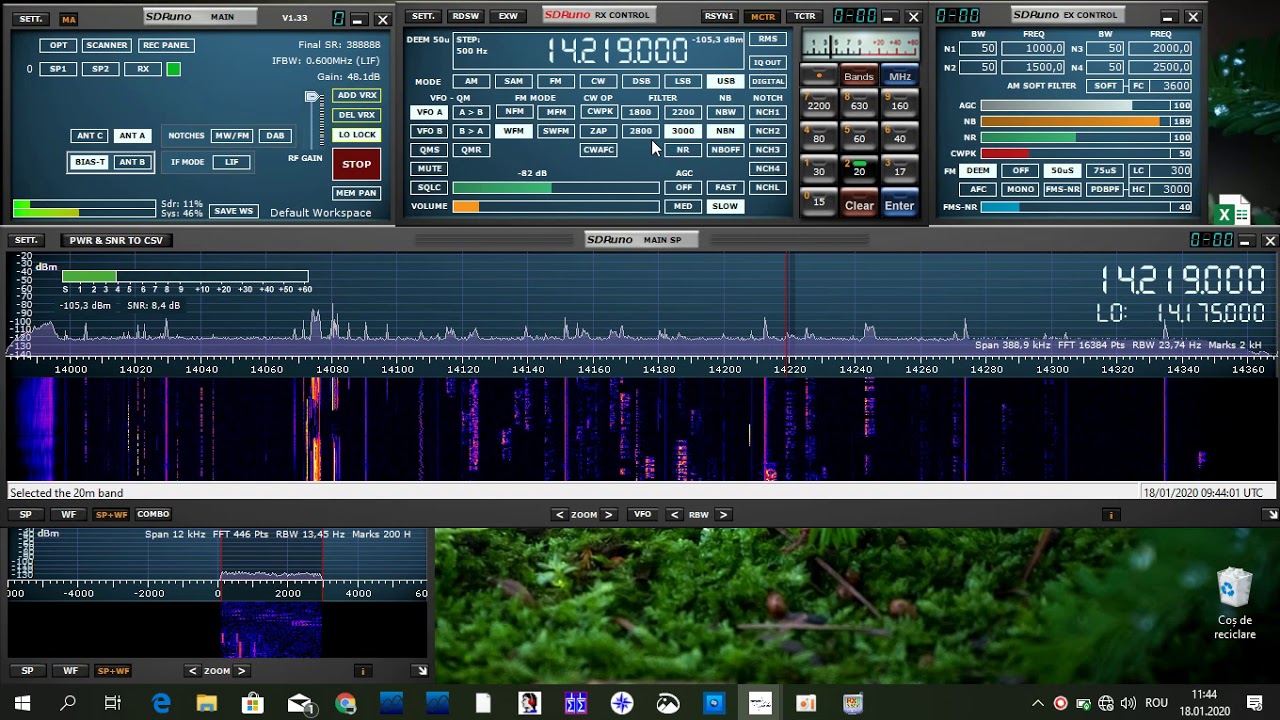Switch main spectrum to WF view
1280x720 pixels.
(x=68, y=515)
